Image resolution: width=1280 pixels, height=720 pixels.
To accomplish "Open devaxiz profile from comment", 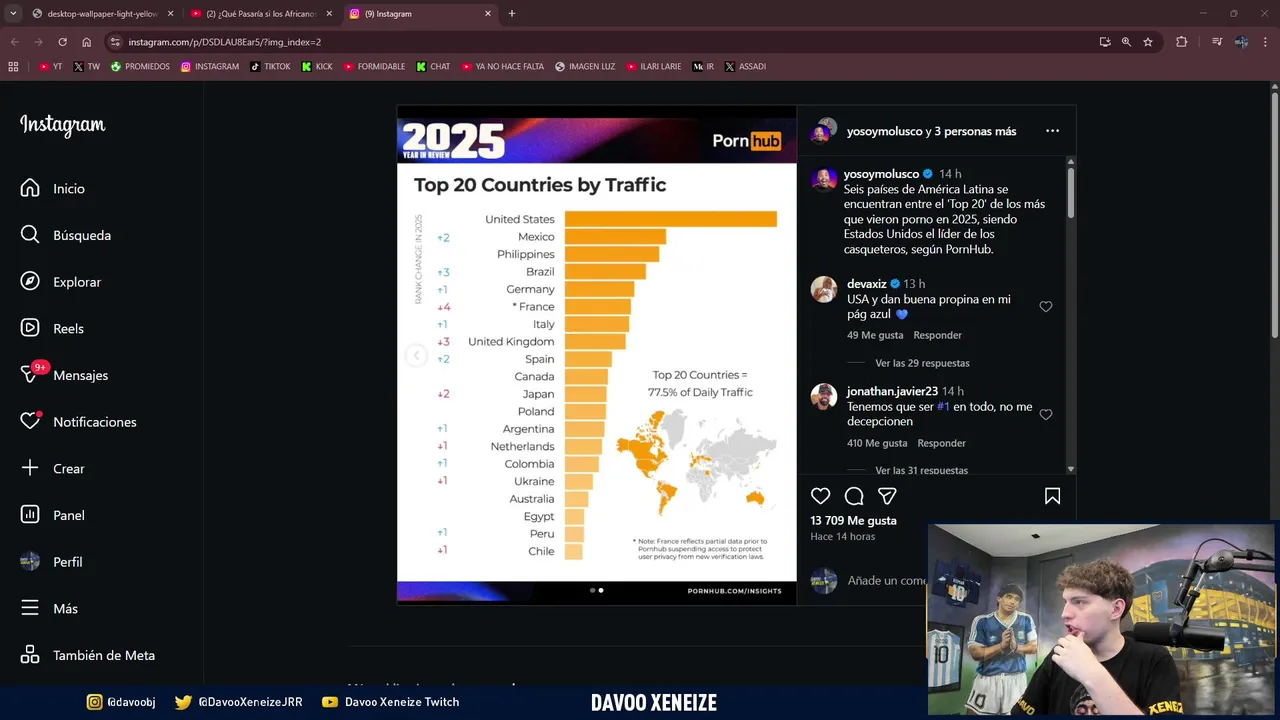I will (x=866, y=284).
